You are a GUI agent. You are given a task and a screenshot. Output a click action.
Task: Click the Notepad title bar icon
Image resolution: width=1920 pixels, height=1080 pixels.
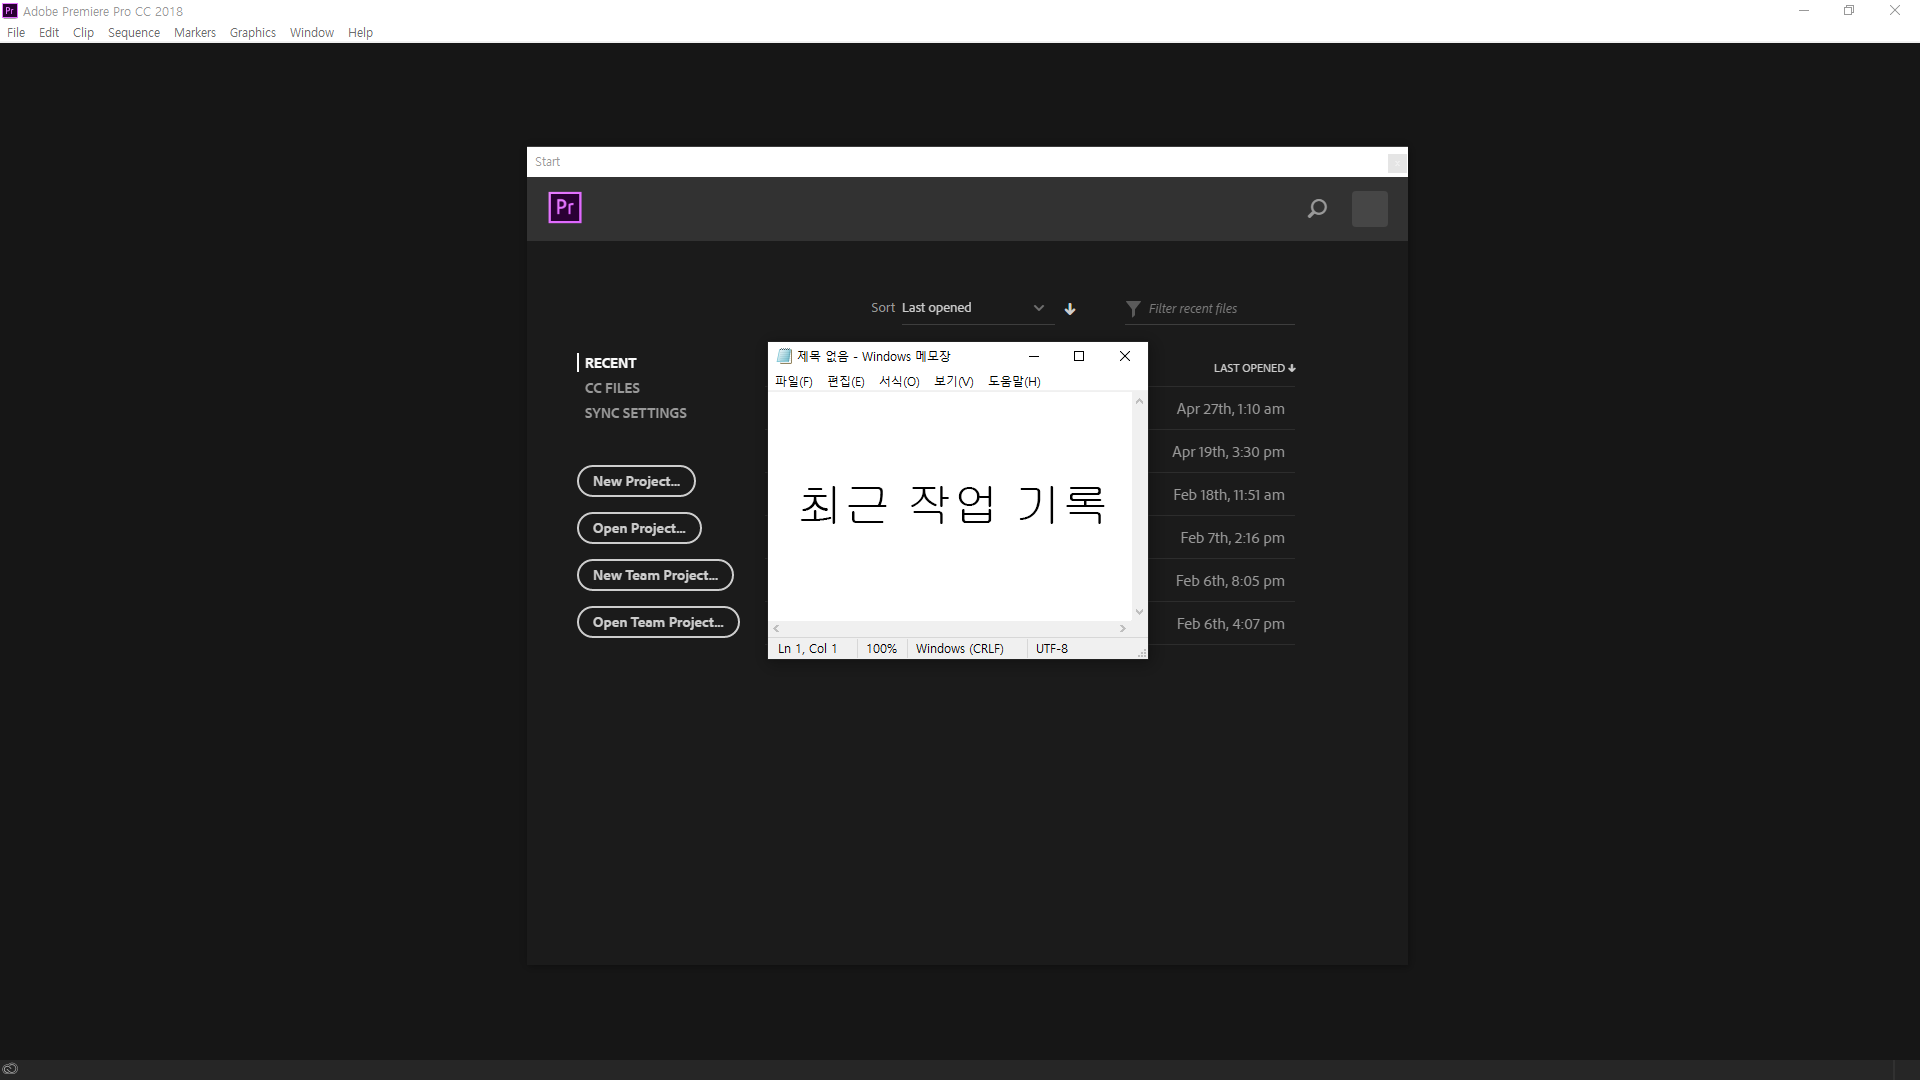coord(785,356)
